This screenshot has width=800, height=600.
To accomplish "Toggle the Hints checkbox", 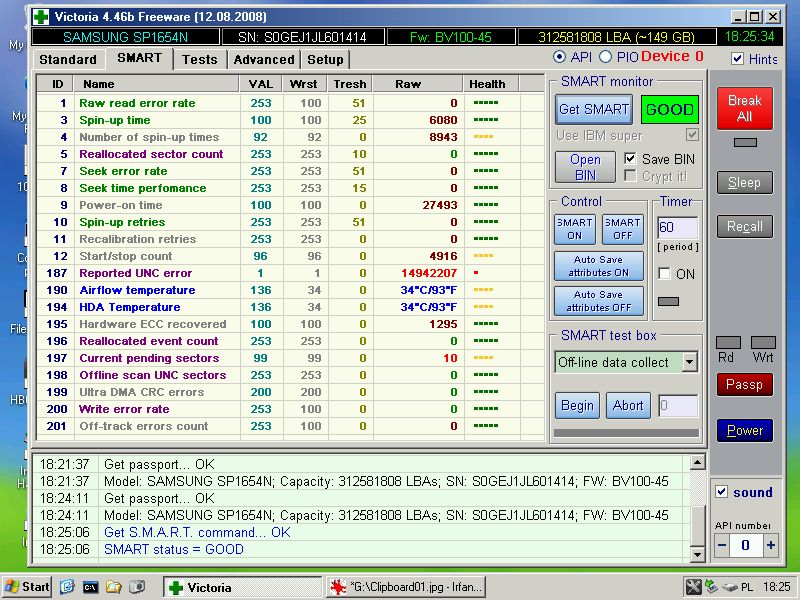I will [737, 58].
